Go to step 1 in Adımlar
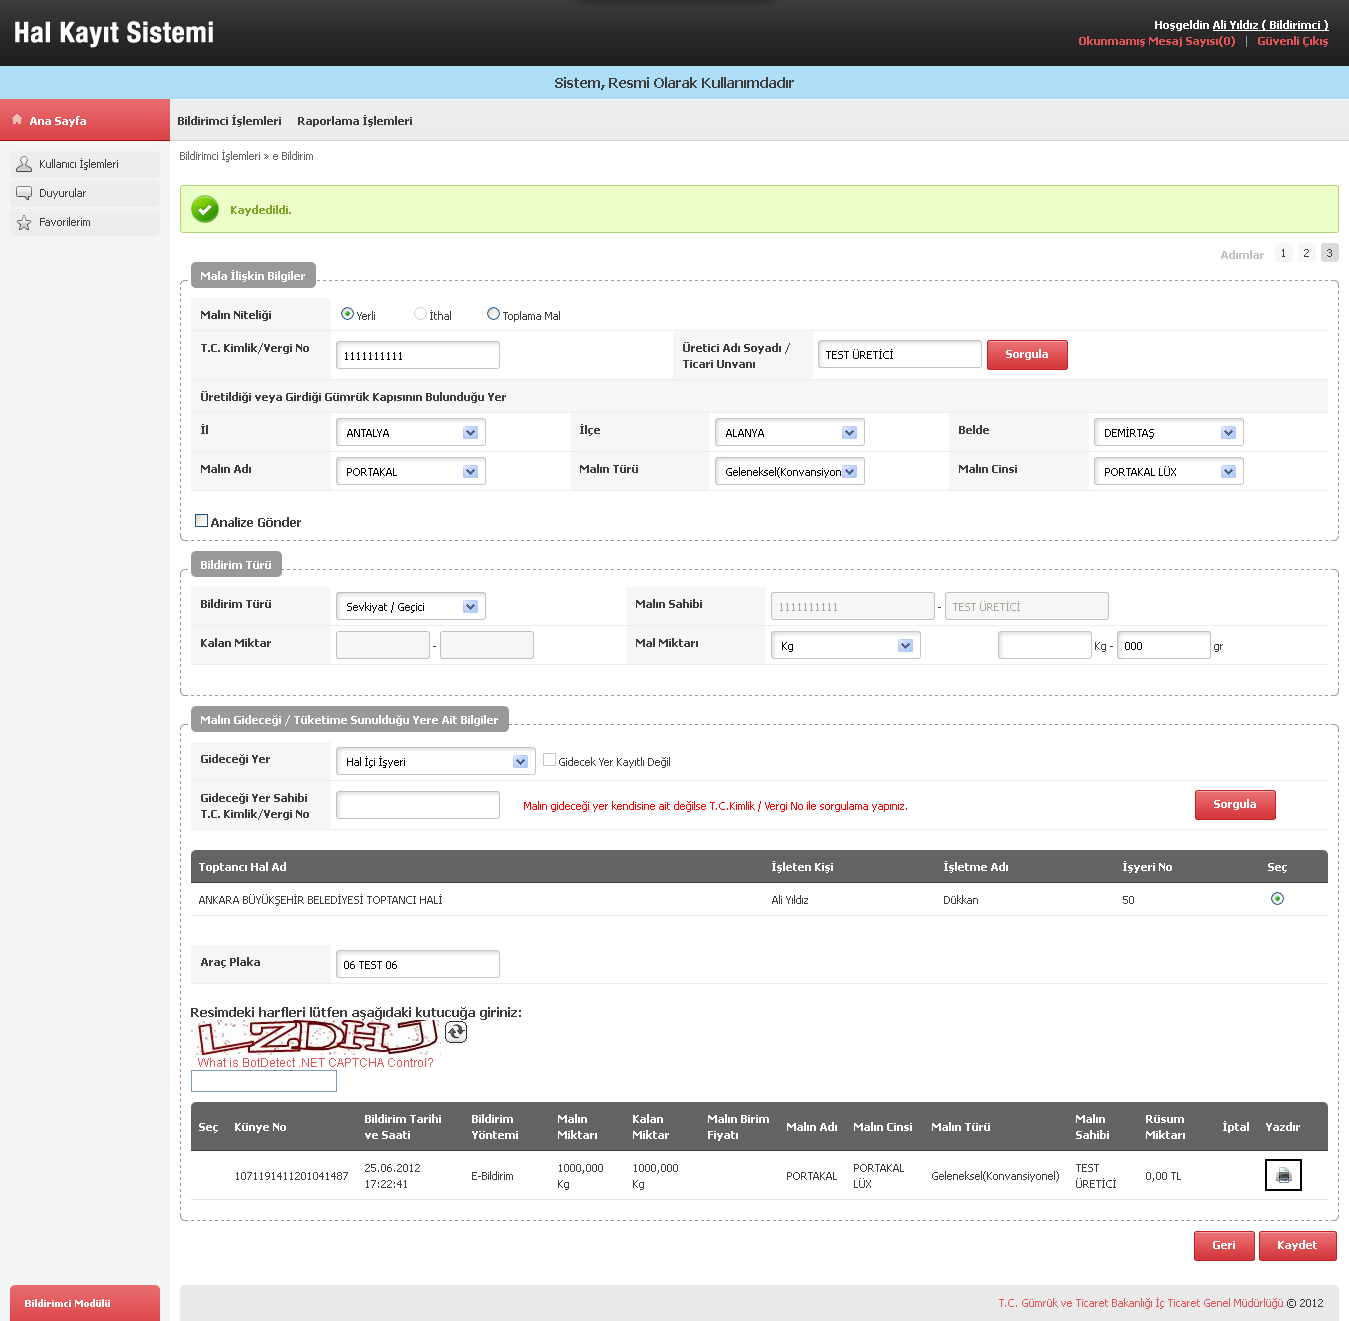Image resolution: width=1349 pixels, height=1321 pixels. coord(1283,253)
